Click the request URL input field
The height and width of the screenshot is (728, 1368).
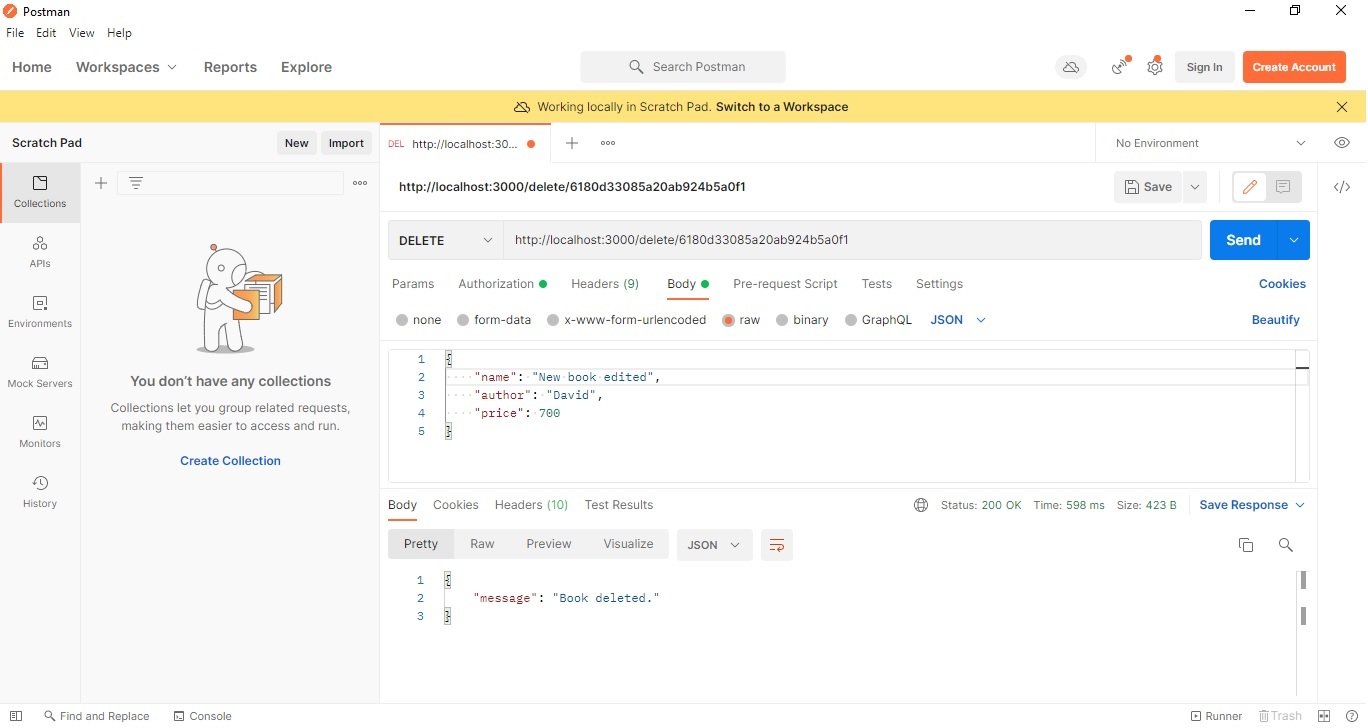click(x=852, y=240)
